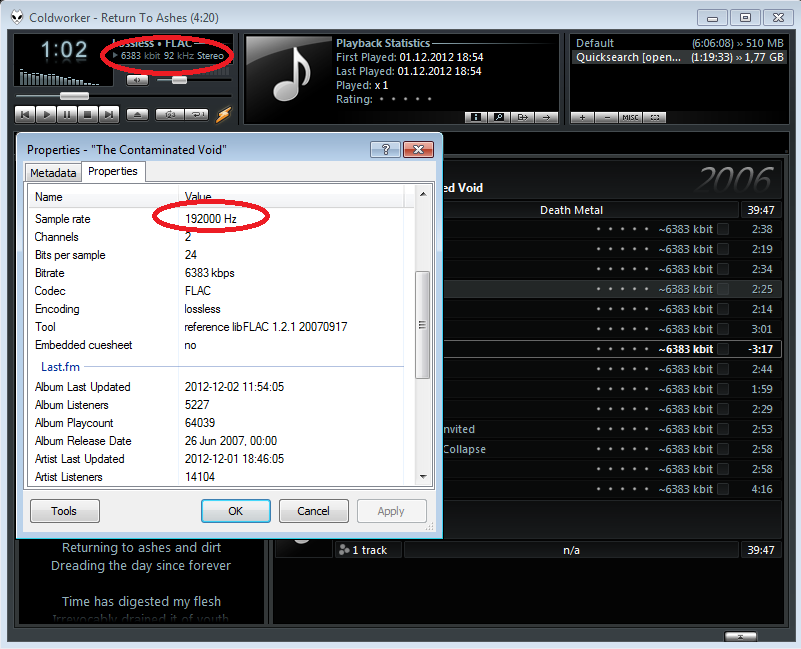
Task: Click the Play button in player controls
Action: click(x=46, y=114)
